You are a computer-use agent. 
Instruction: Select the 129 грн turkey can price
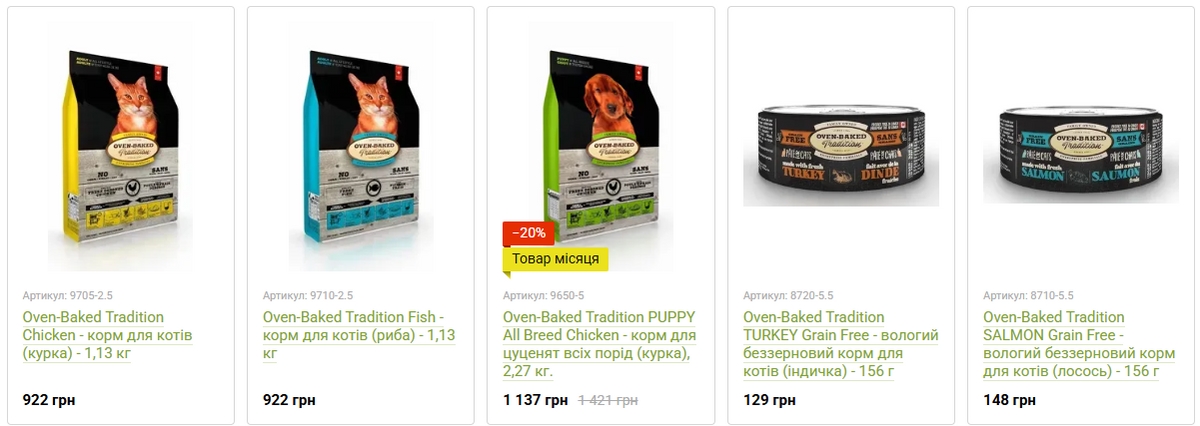click(x=769, y=400)
